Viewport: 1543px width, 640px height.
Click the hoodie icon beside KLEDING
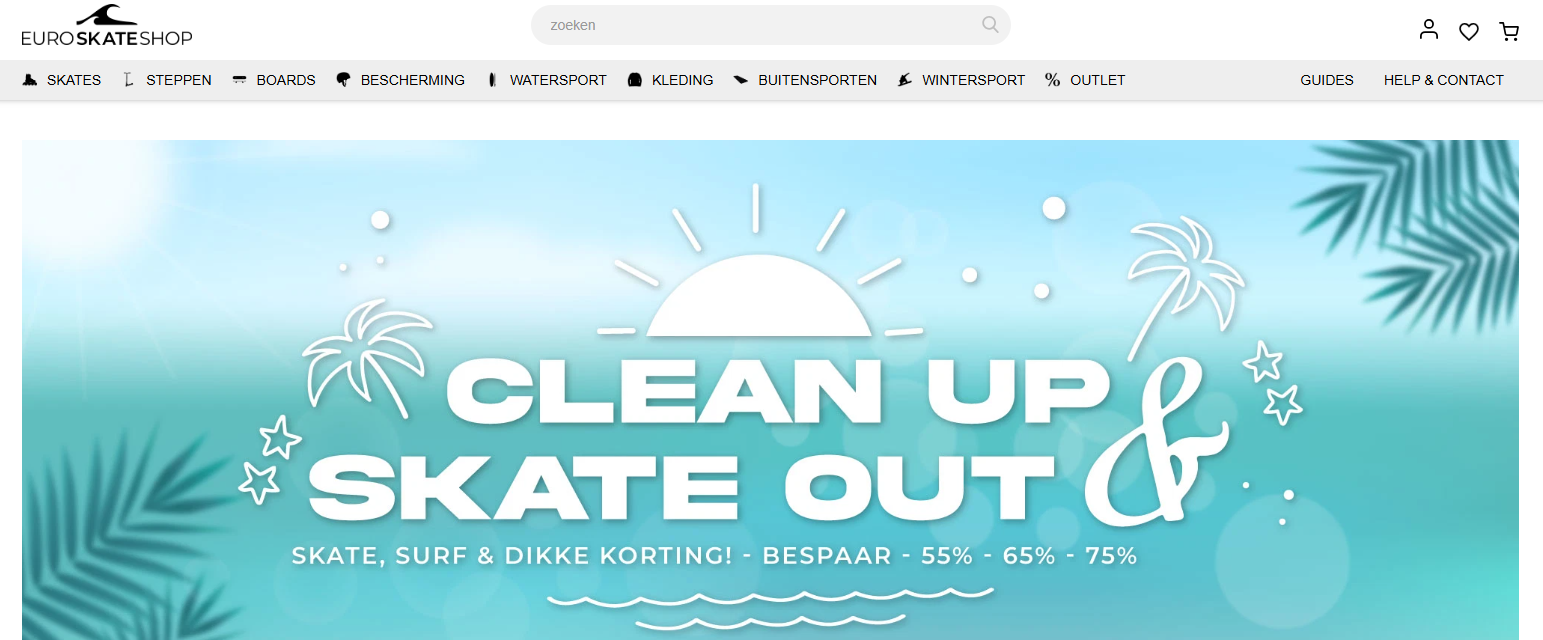(x=634, y=79)
